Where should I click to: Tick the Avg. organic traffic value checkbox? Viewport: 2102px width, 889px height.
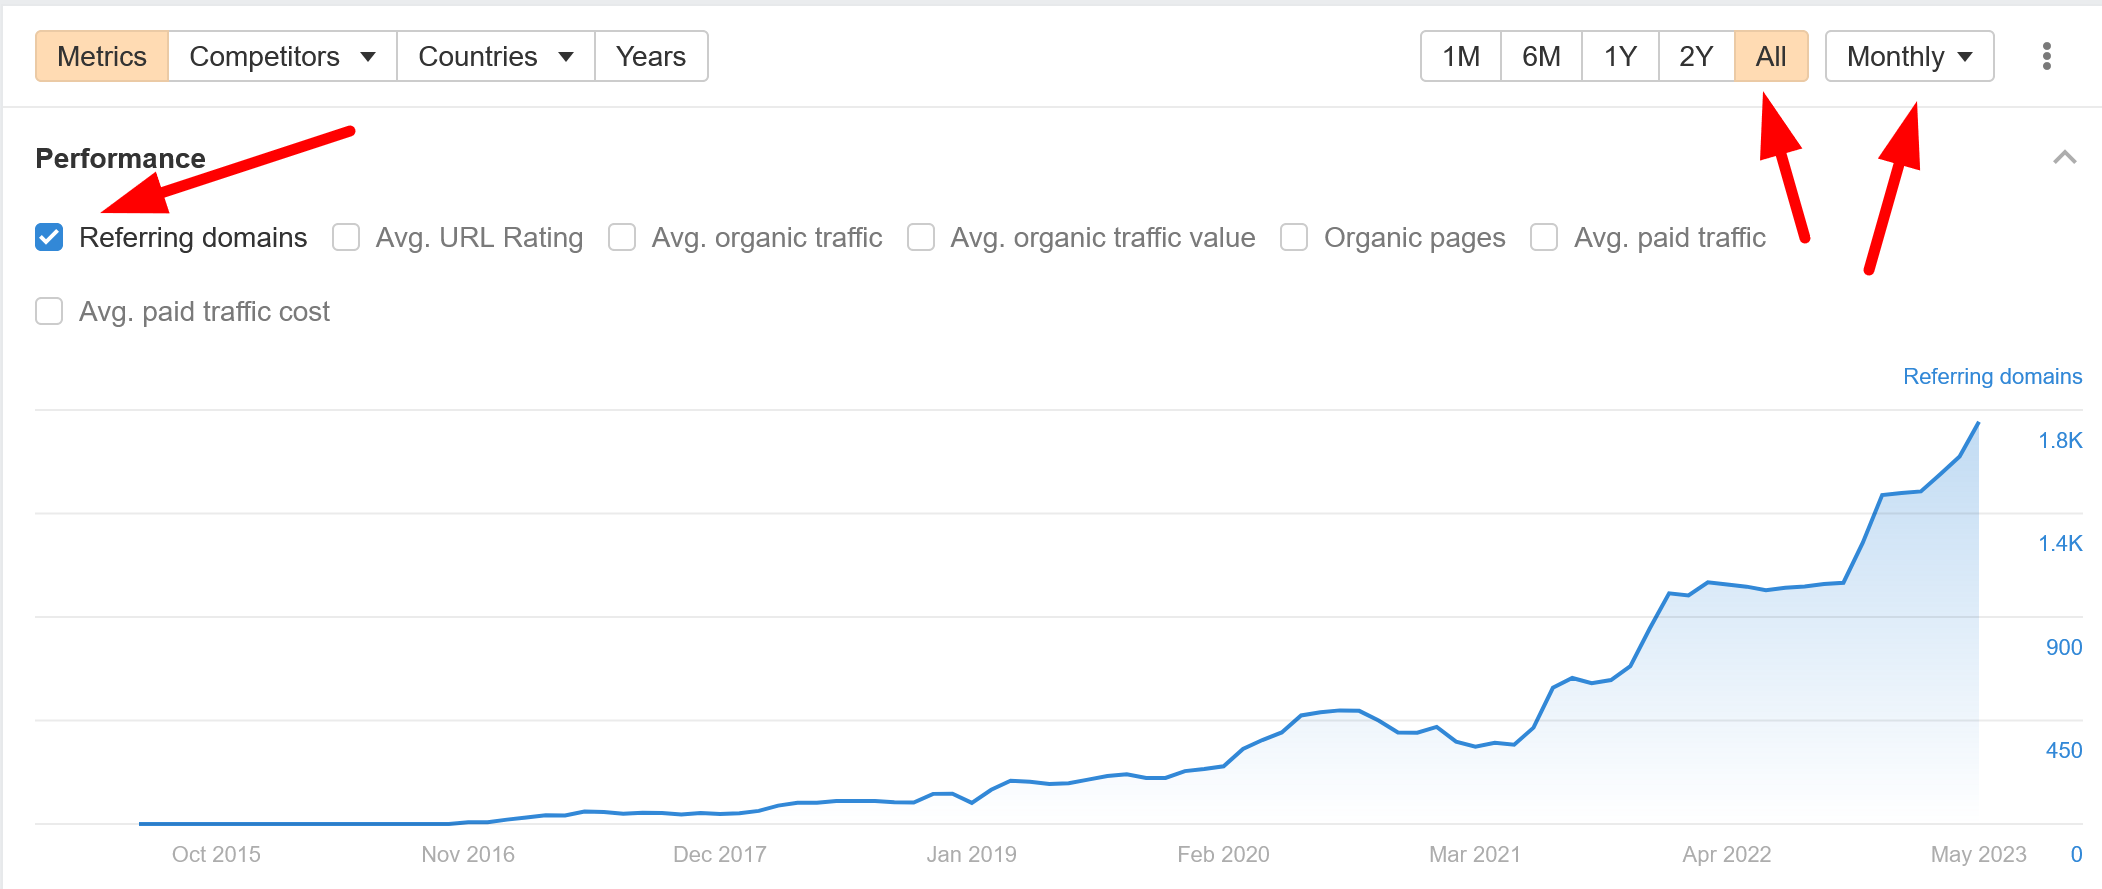pyautogui.click(x=921, y=237)
